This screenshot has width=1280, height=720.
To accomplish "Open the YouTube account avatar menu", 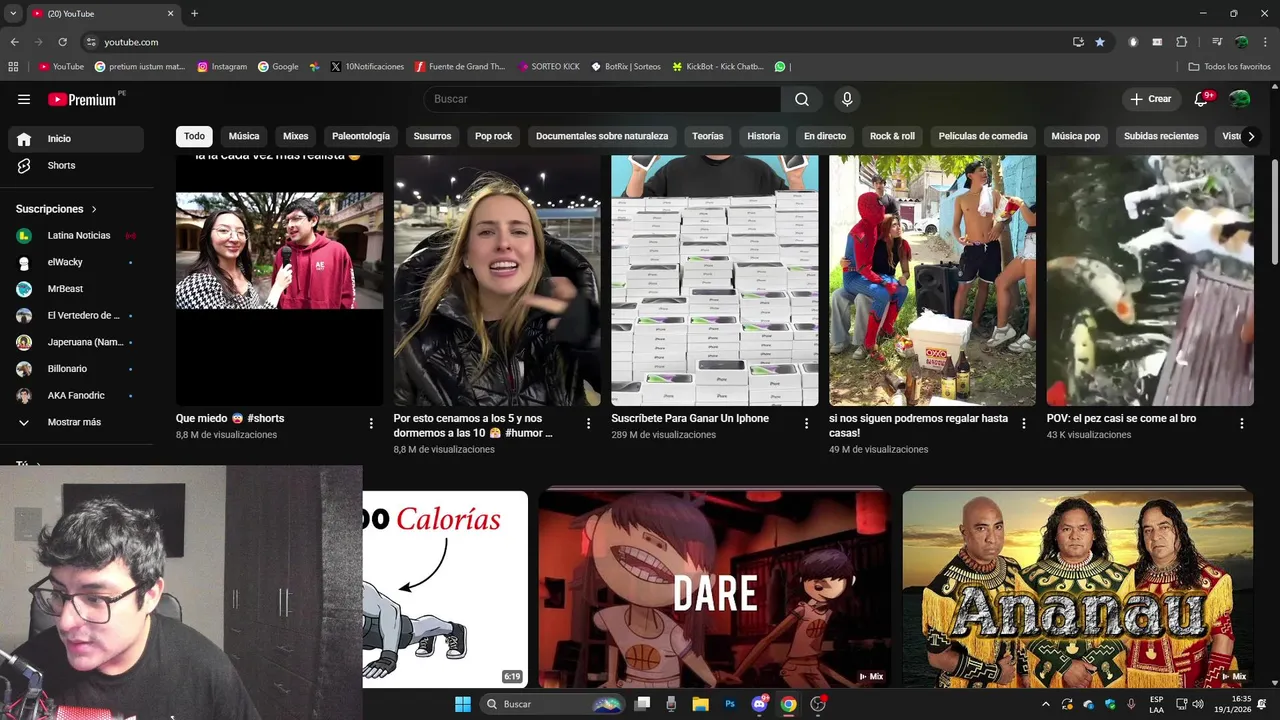I will (1240, 99).
